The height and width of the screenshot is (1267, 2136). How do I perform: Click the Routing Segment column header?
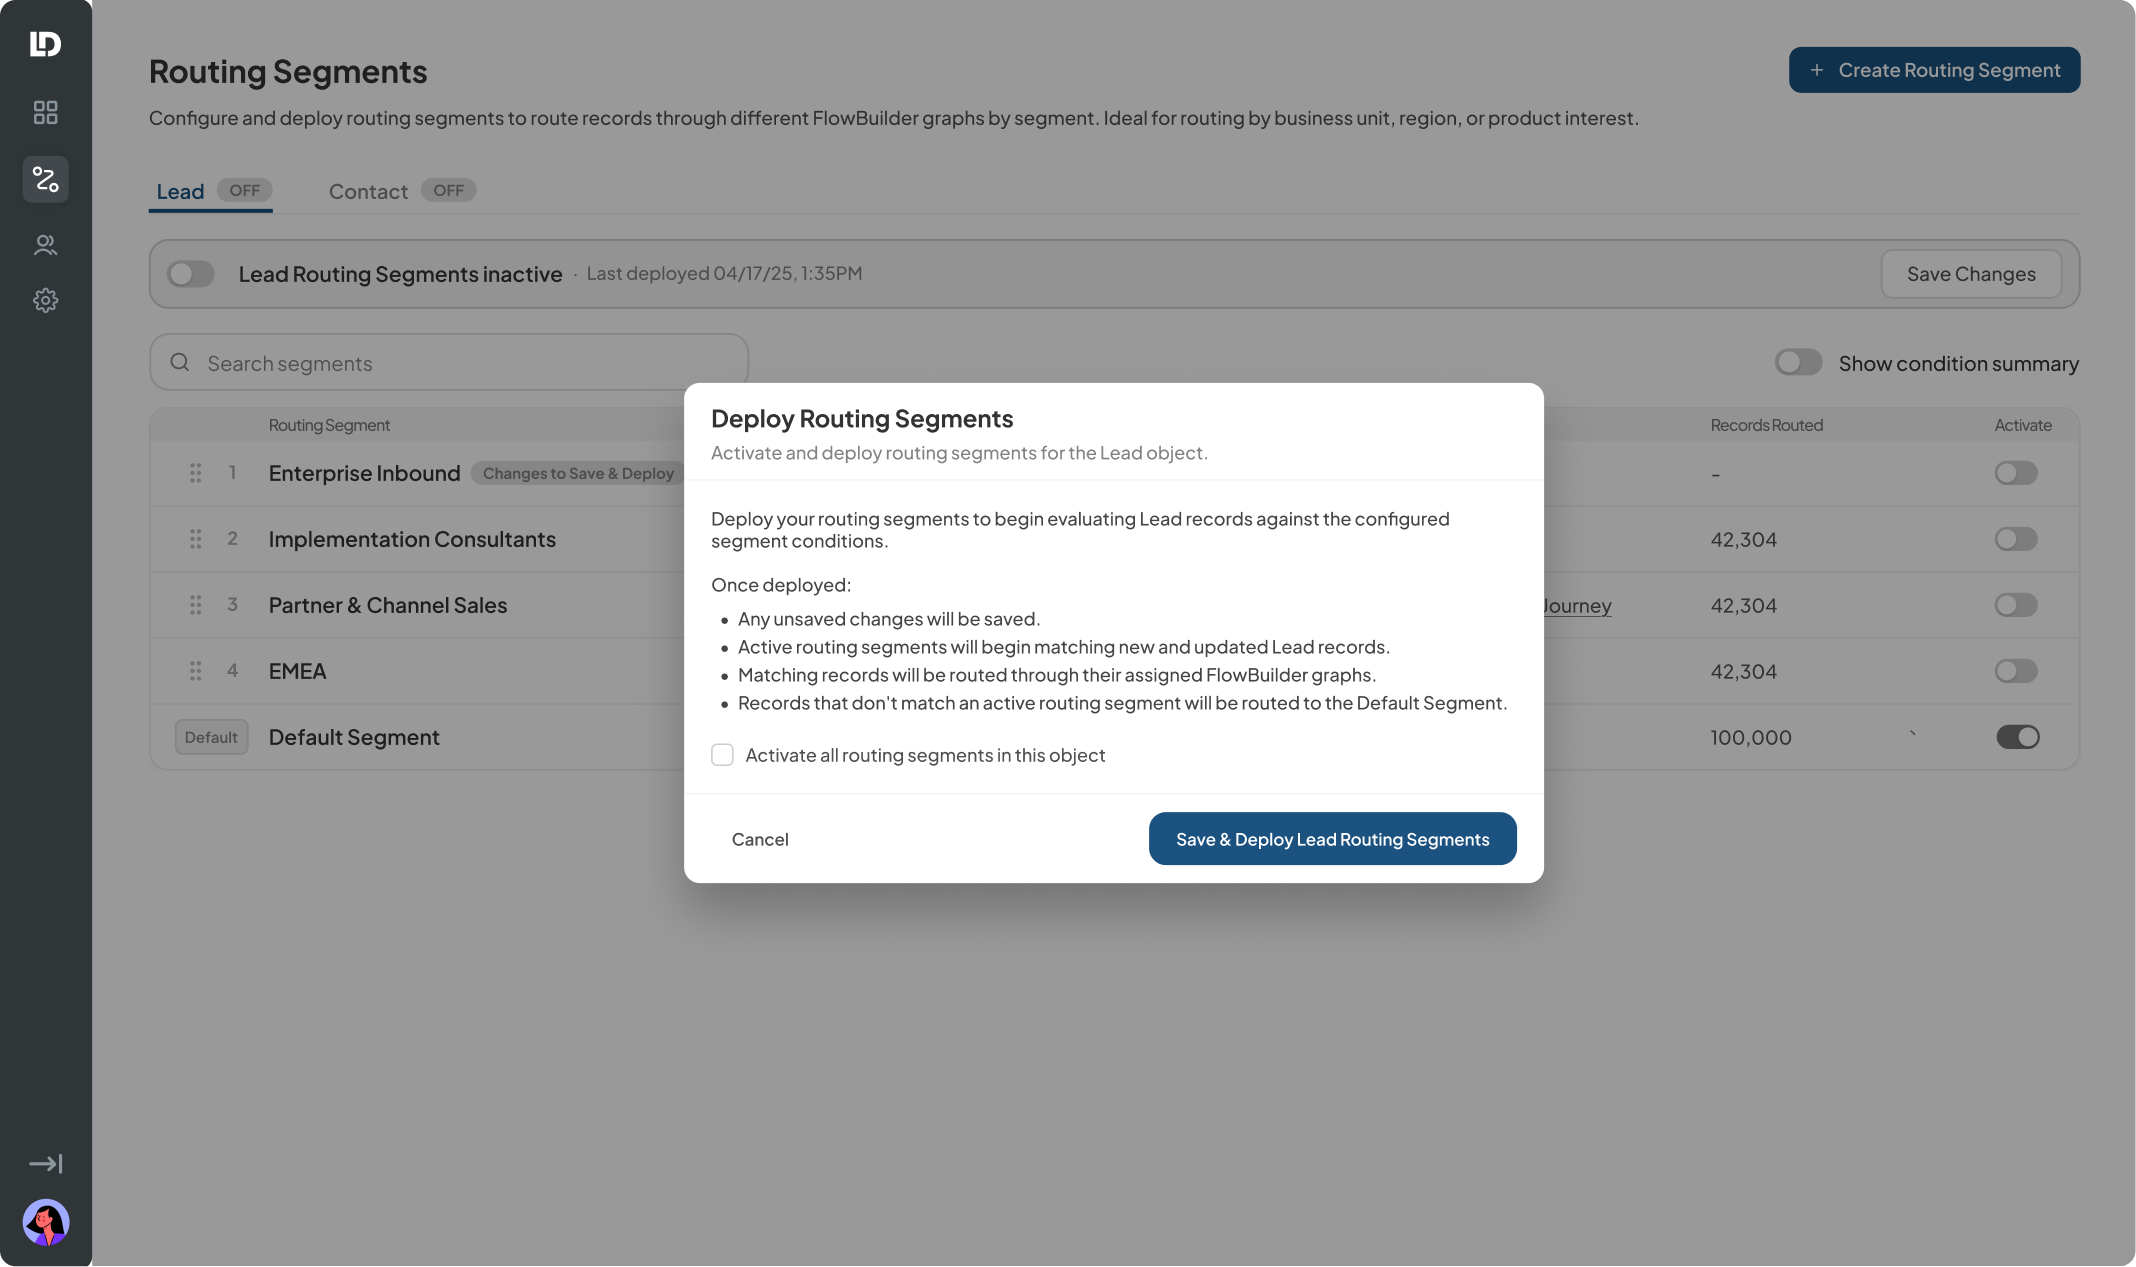[329, 425]
